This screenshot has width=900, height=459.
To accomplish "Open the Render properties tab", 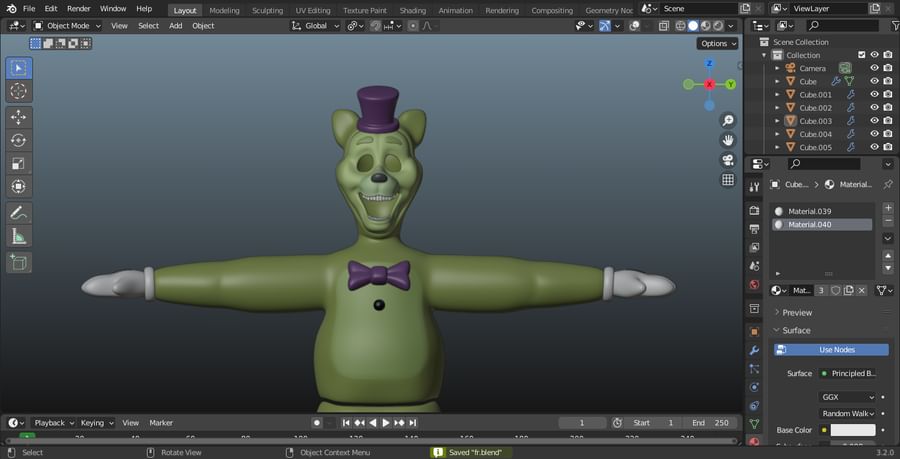I will (x=754, y=211).
